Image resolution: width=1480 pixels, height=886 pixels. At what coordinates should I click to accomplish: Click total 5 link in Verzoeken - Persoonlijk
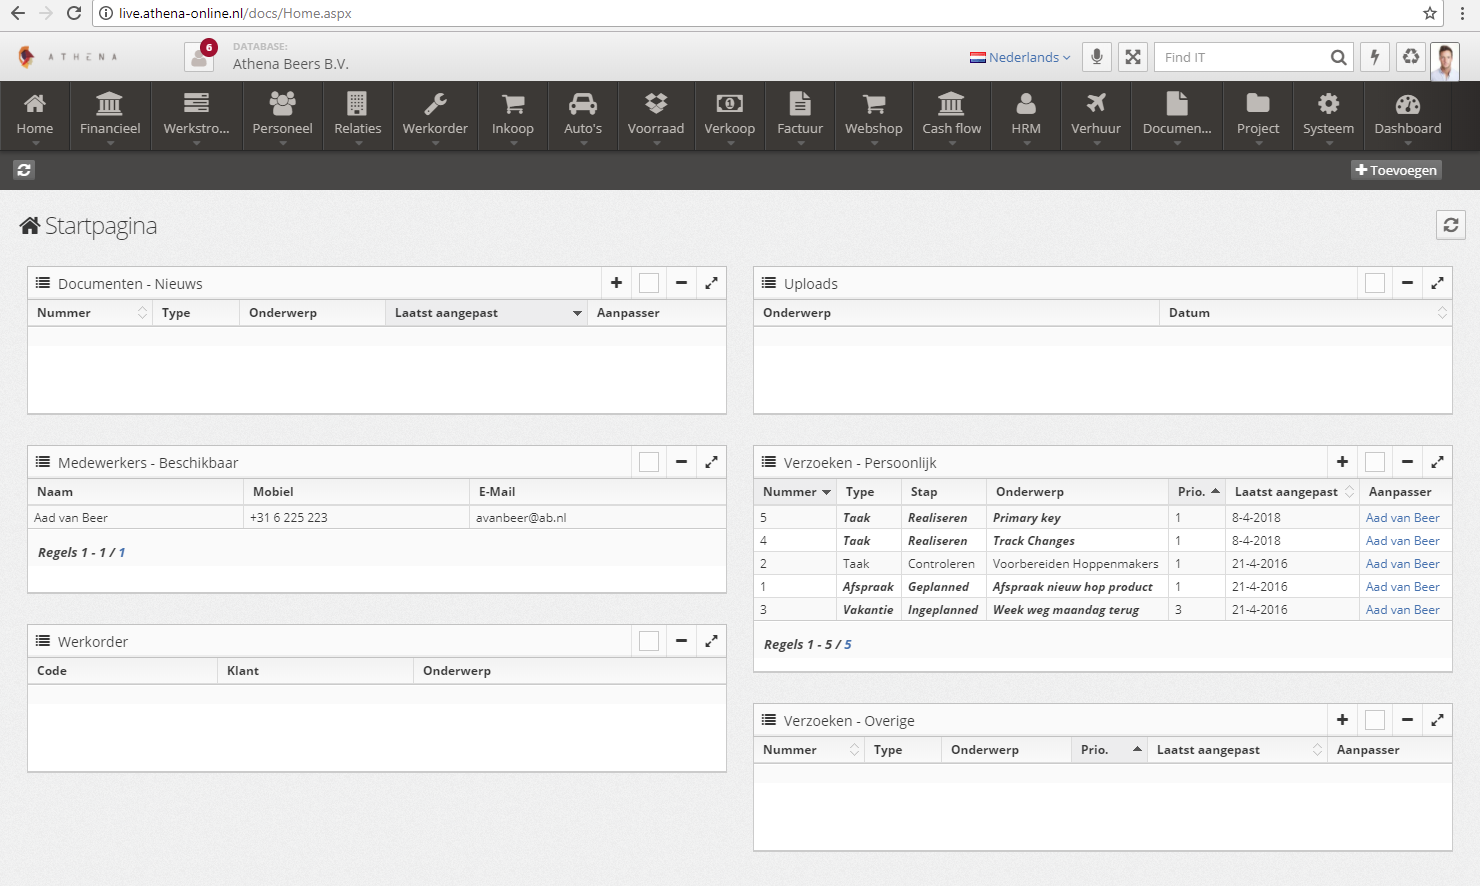848,645
